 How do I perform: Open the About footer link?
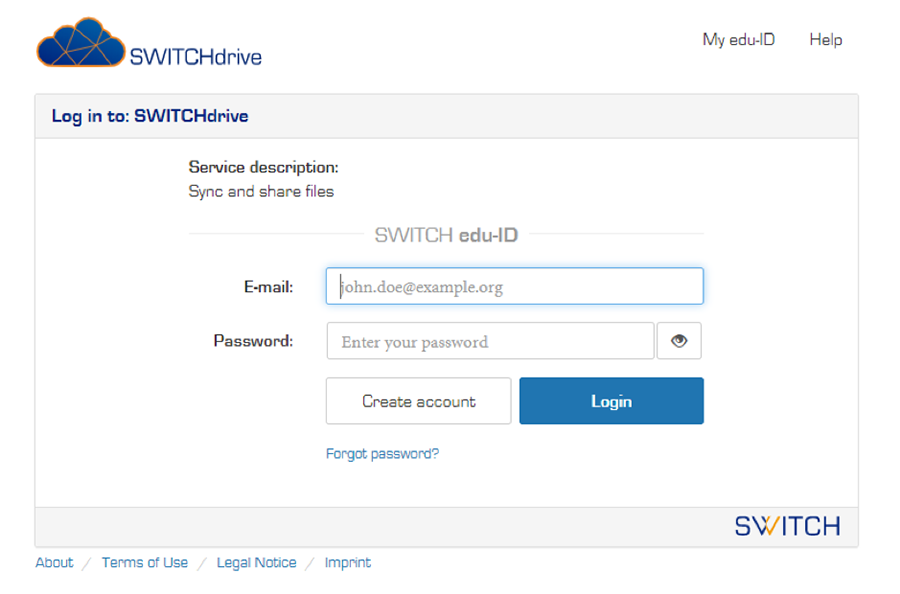[54, 563]
